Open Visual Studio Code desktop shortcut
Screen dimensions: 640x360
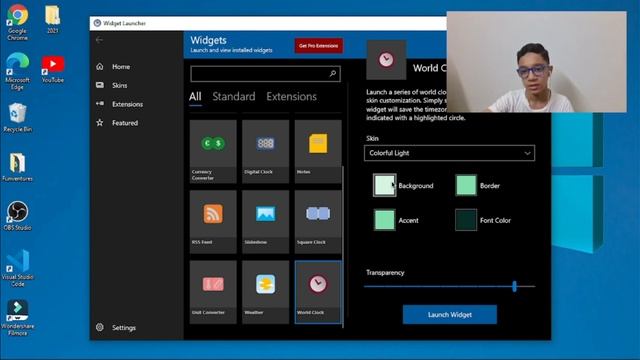tap(17, 268)
